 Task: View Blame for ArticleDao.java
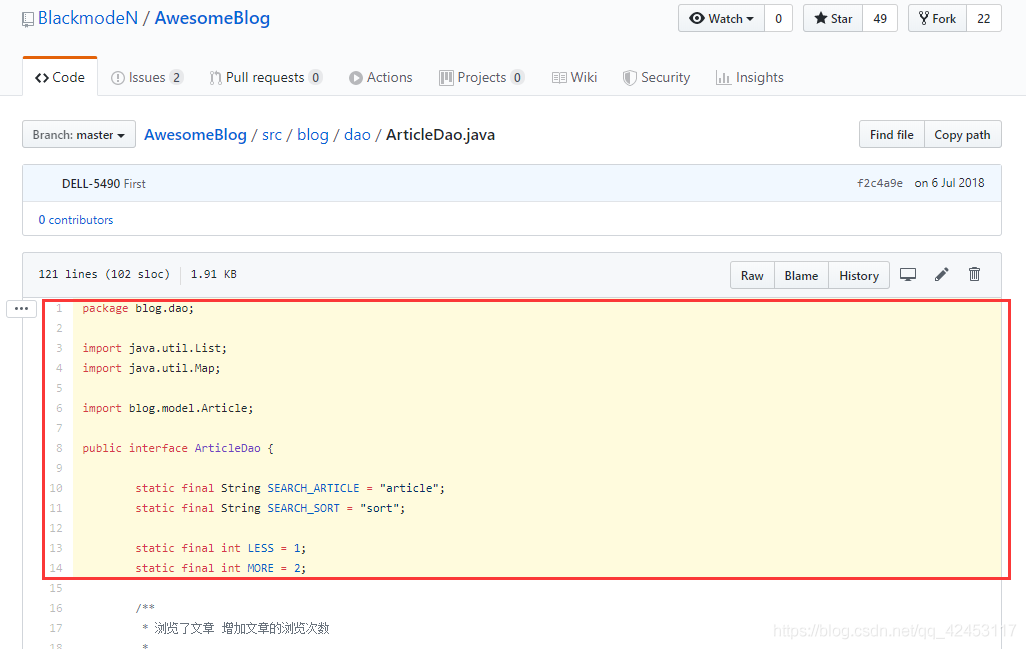(x=801, y=275)
